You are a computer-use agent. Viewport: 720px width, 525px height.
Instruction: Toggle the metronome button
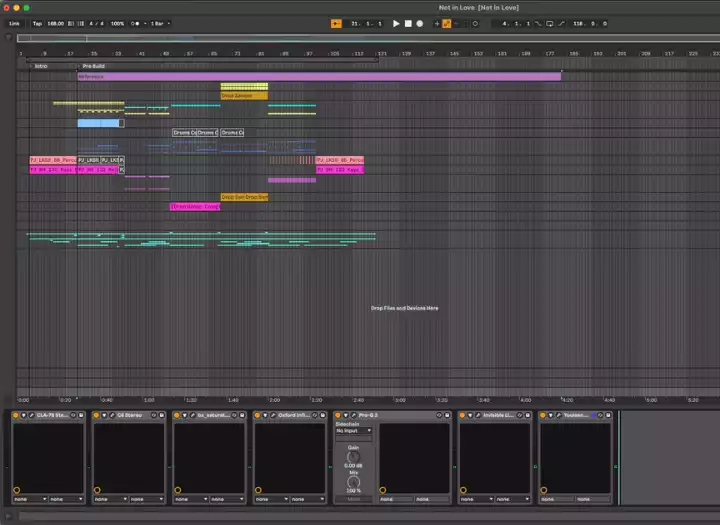pos(135,23)
